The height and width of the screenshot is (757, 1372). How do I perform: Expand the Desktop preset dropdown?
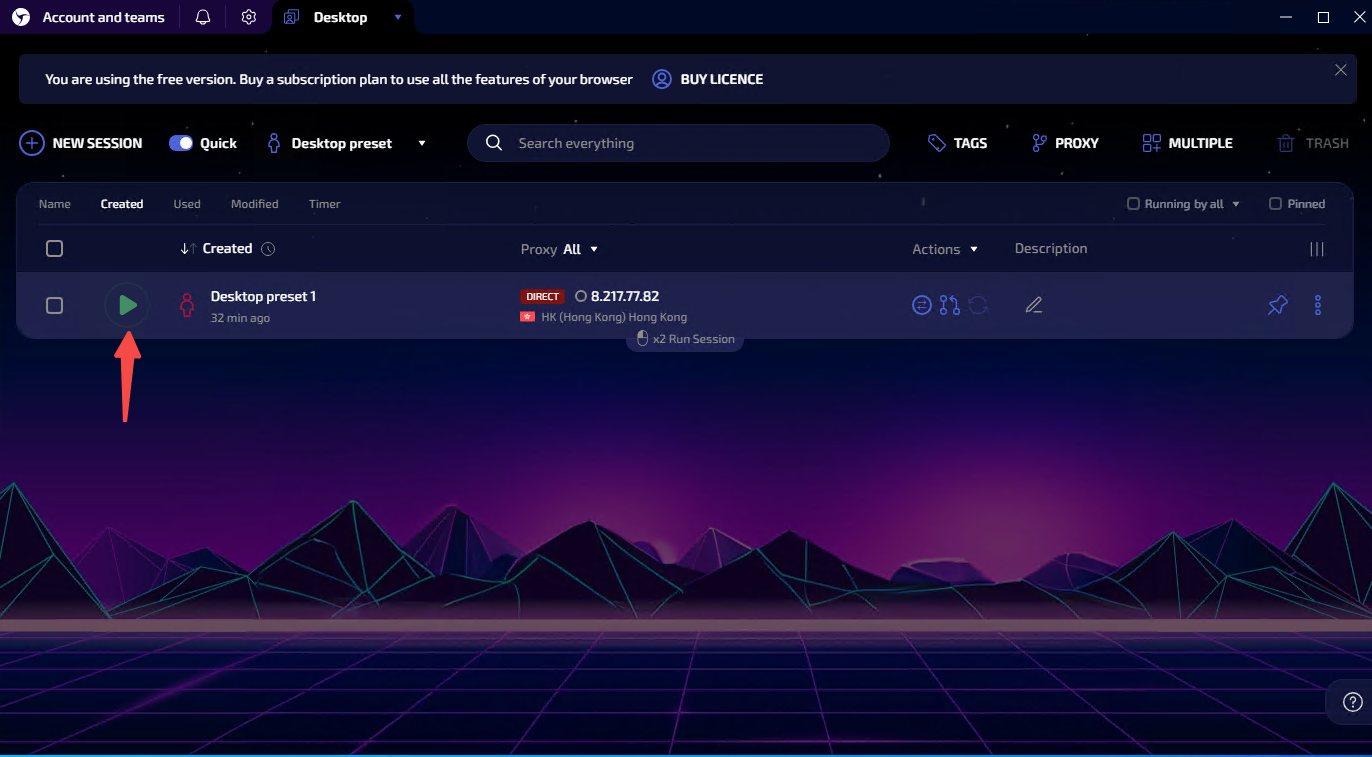[421, 143]
